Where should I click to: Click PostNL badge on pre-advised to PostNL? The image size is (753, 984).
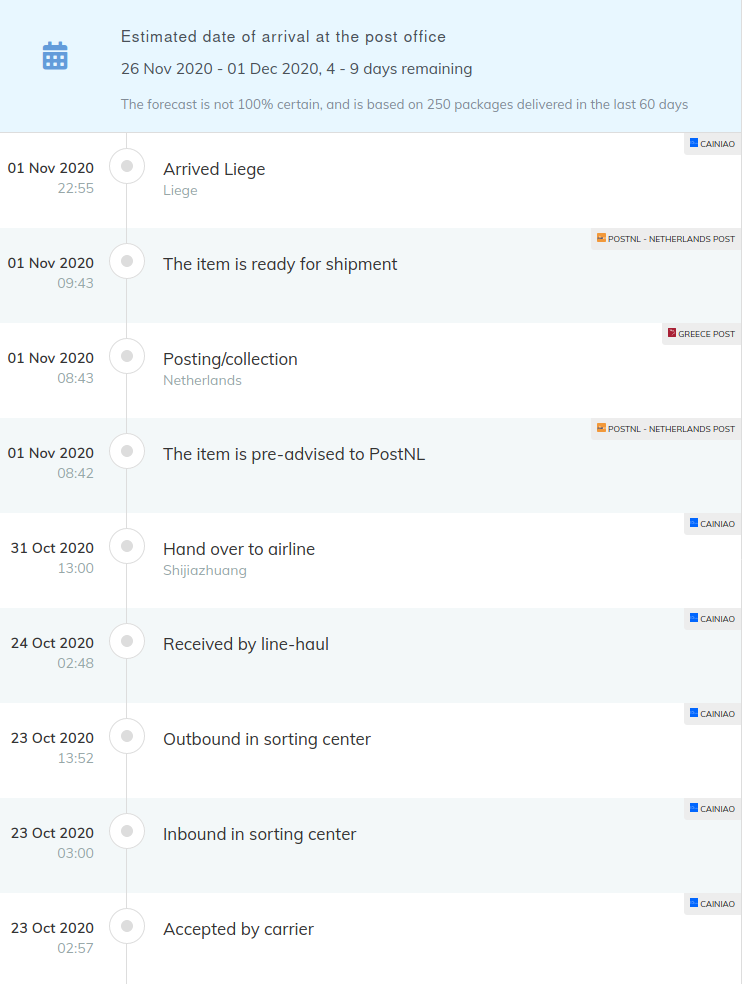666,429
